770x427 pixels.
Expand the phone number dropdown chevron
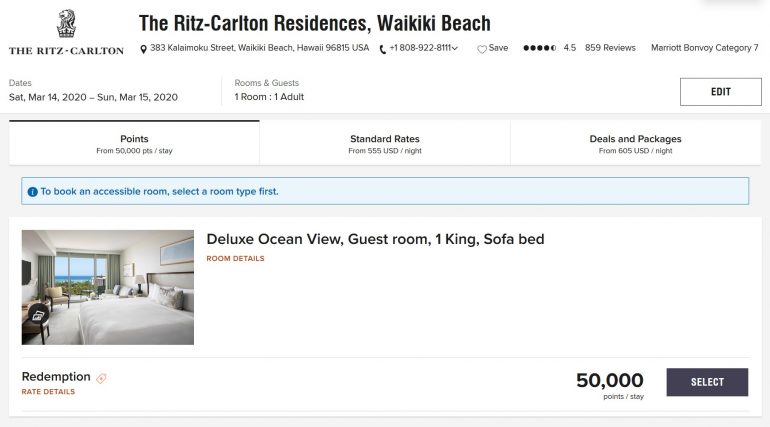[455, 48]
